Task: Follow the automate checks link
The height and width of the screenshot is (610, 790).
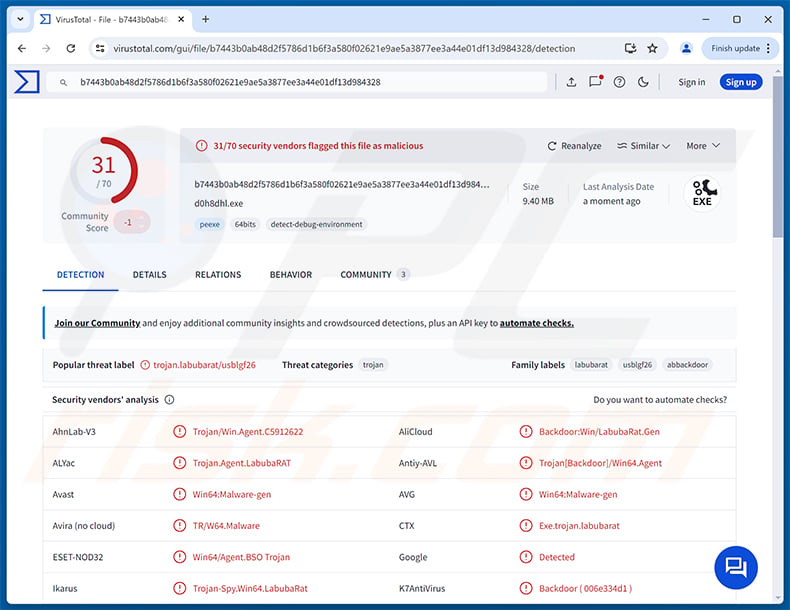Action: point(537,323)
